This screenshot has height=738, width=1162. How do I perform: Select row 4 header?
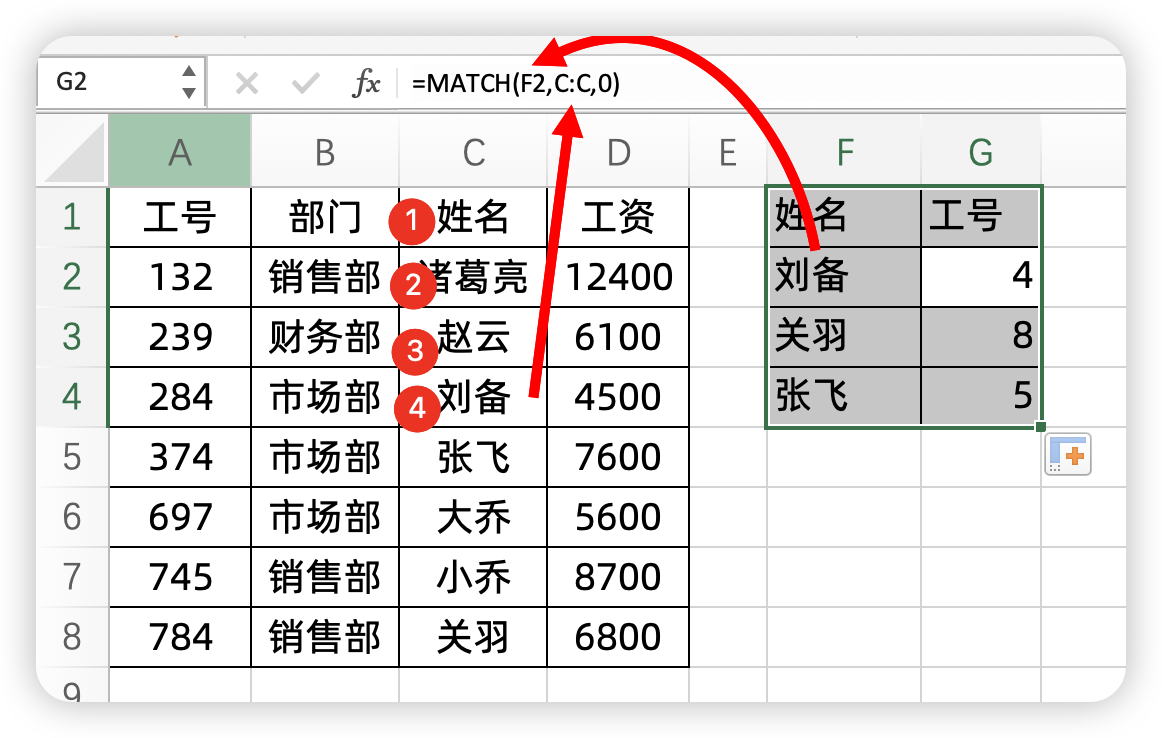[x=72, y=397]
